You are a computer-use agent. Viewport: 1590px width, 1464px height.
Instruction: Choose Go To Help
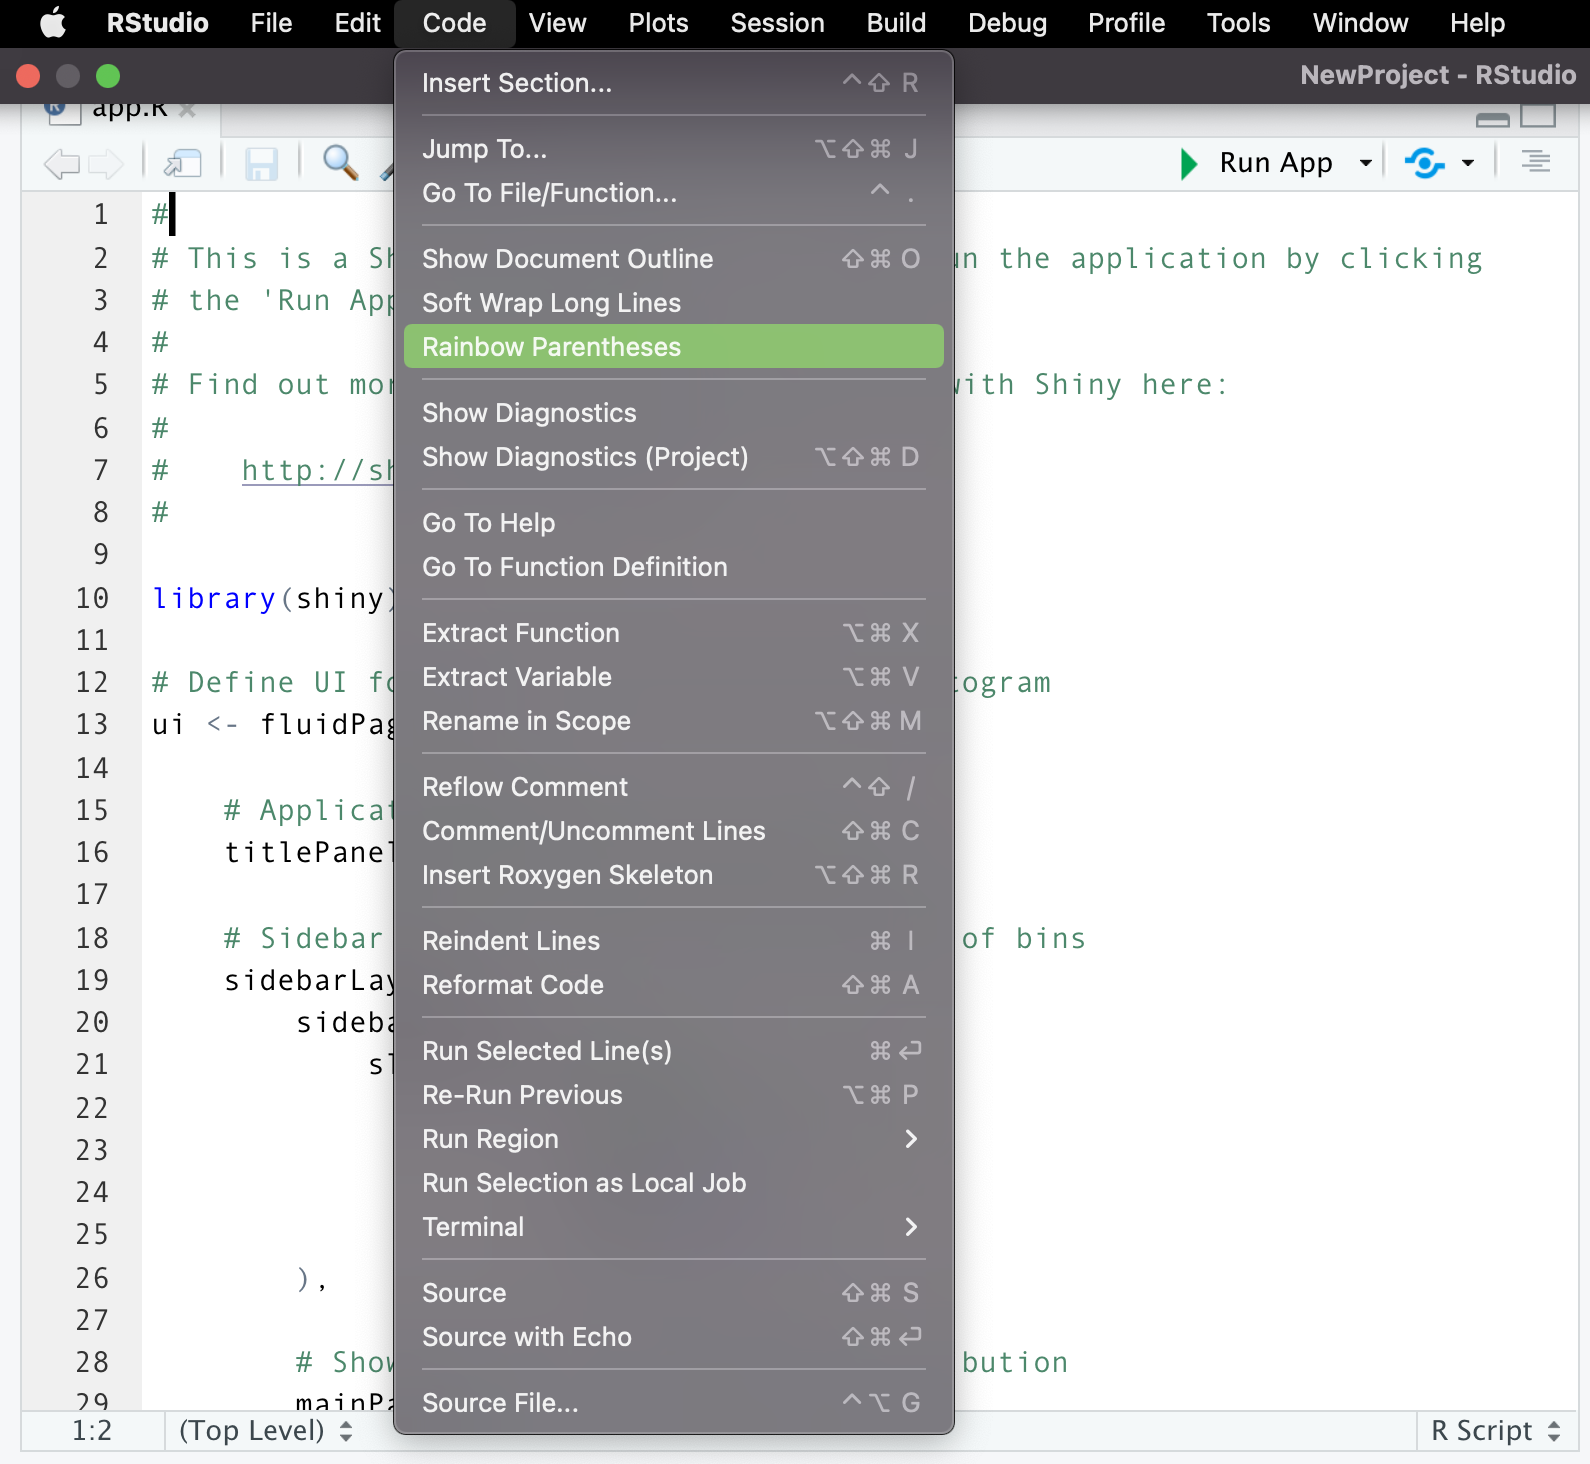pyautogui.click(x=674, y=523)
